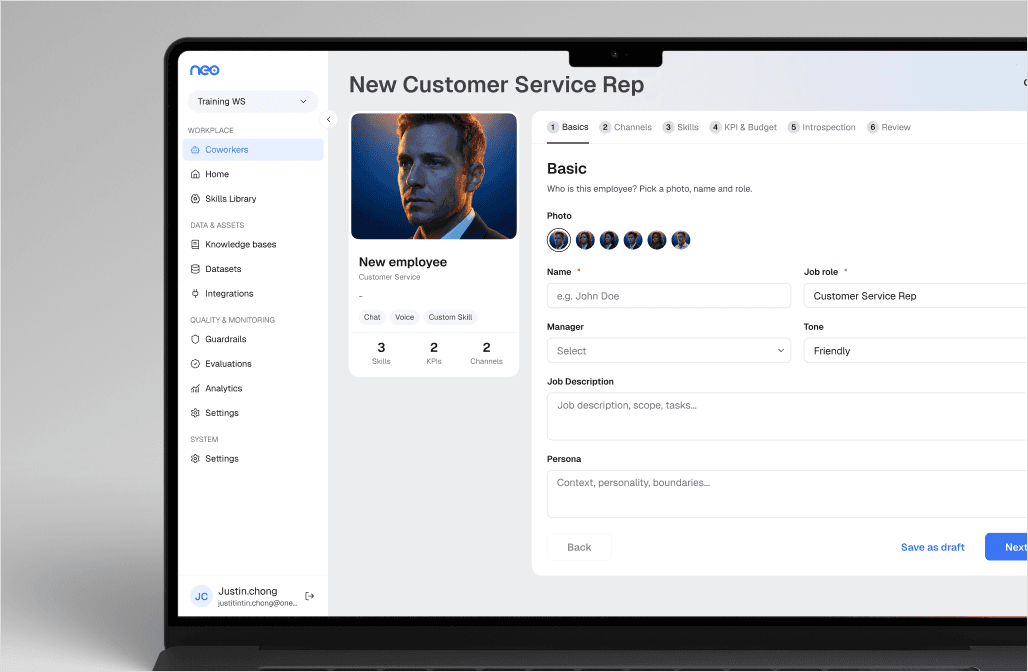1028x672 pixels.
Task: Click the JC user avatar
Action: coord(201,596)
